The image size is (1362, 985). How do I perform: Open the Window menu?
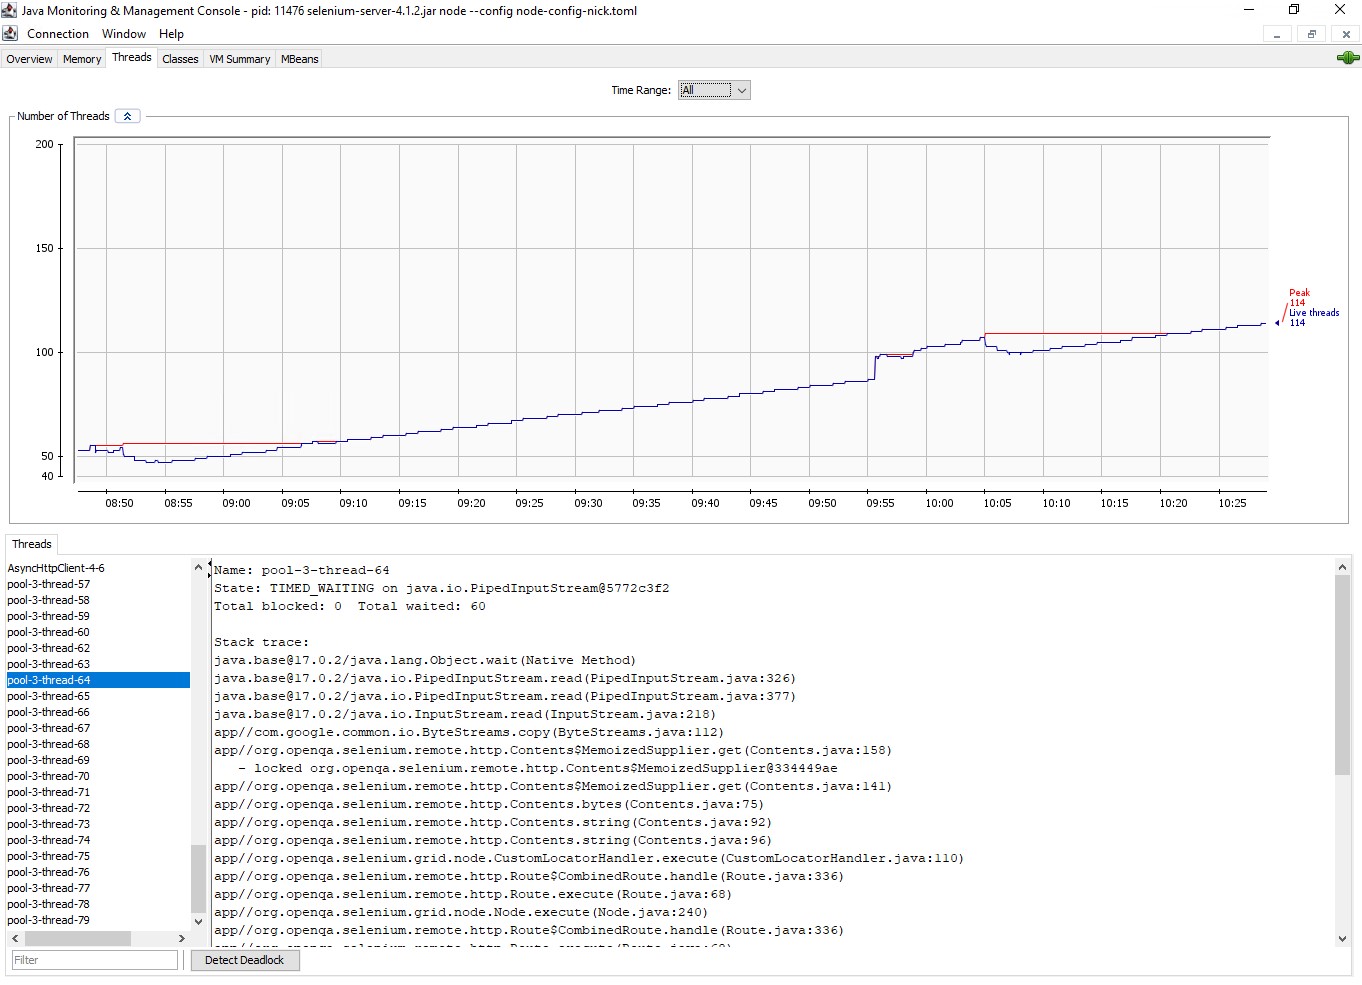pos(123,33)
